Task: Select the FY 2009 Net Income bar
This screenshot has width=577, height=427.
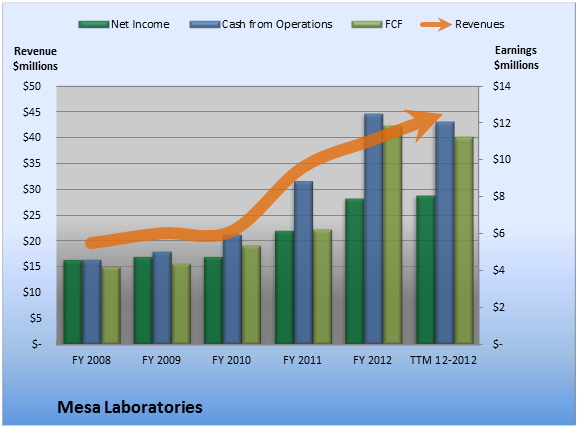Action: tap(143, 301)
